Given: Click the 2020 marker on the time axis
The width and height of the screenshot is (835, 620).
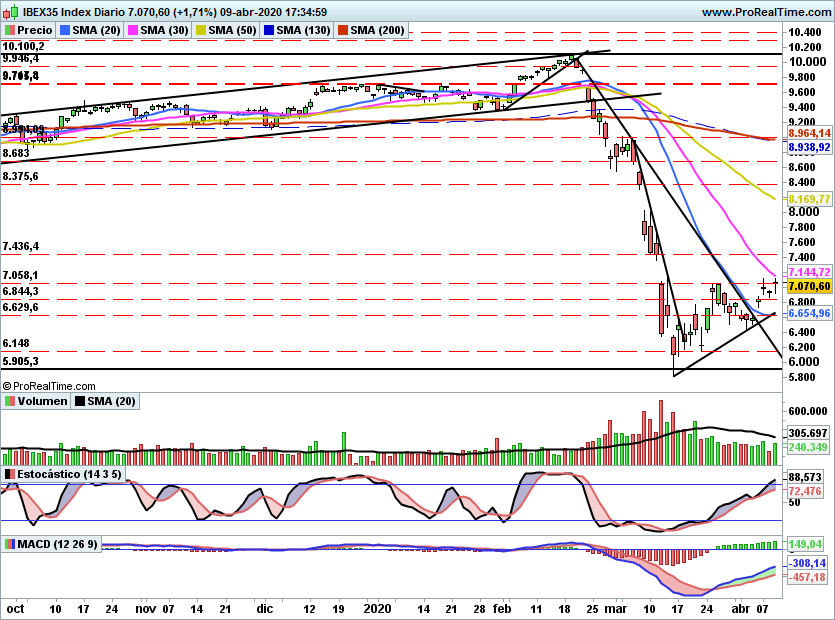Looking at the screenshot, I should click(x=377, y=608).
